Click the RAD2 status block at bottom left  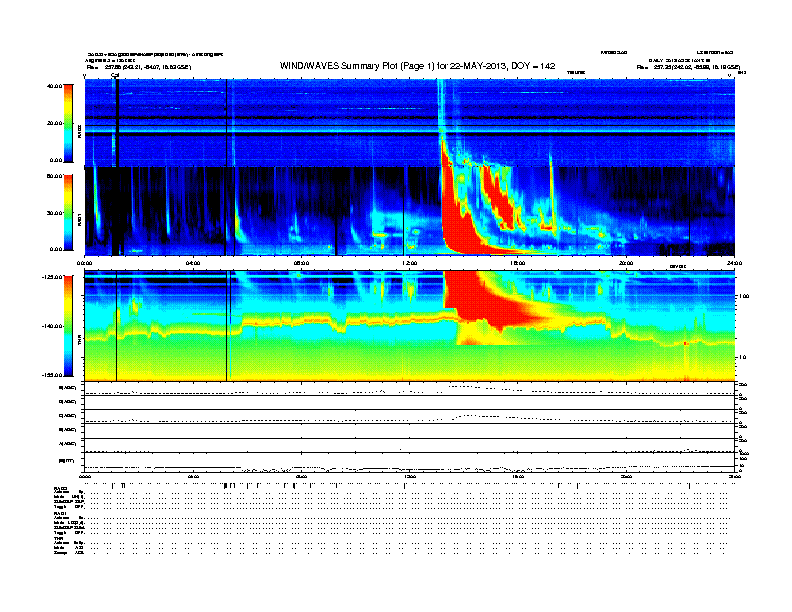(x=70, y=501)
